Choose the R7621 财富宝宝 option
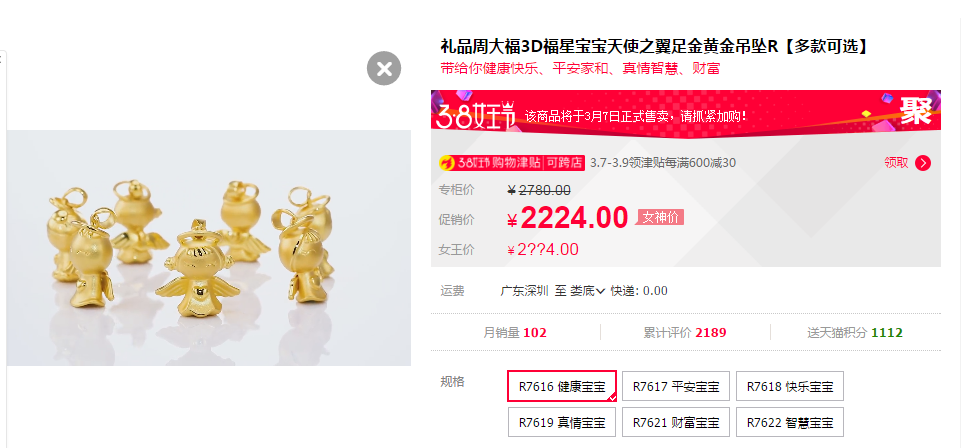 pos(676,422)
